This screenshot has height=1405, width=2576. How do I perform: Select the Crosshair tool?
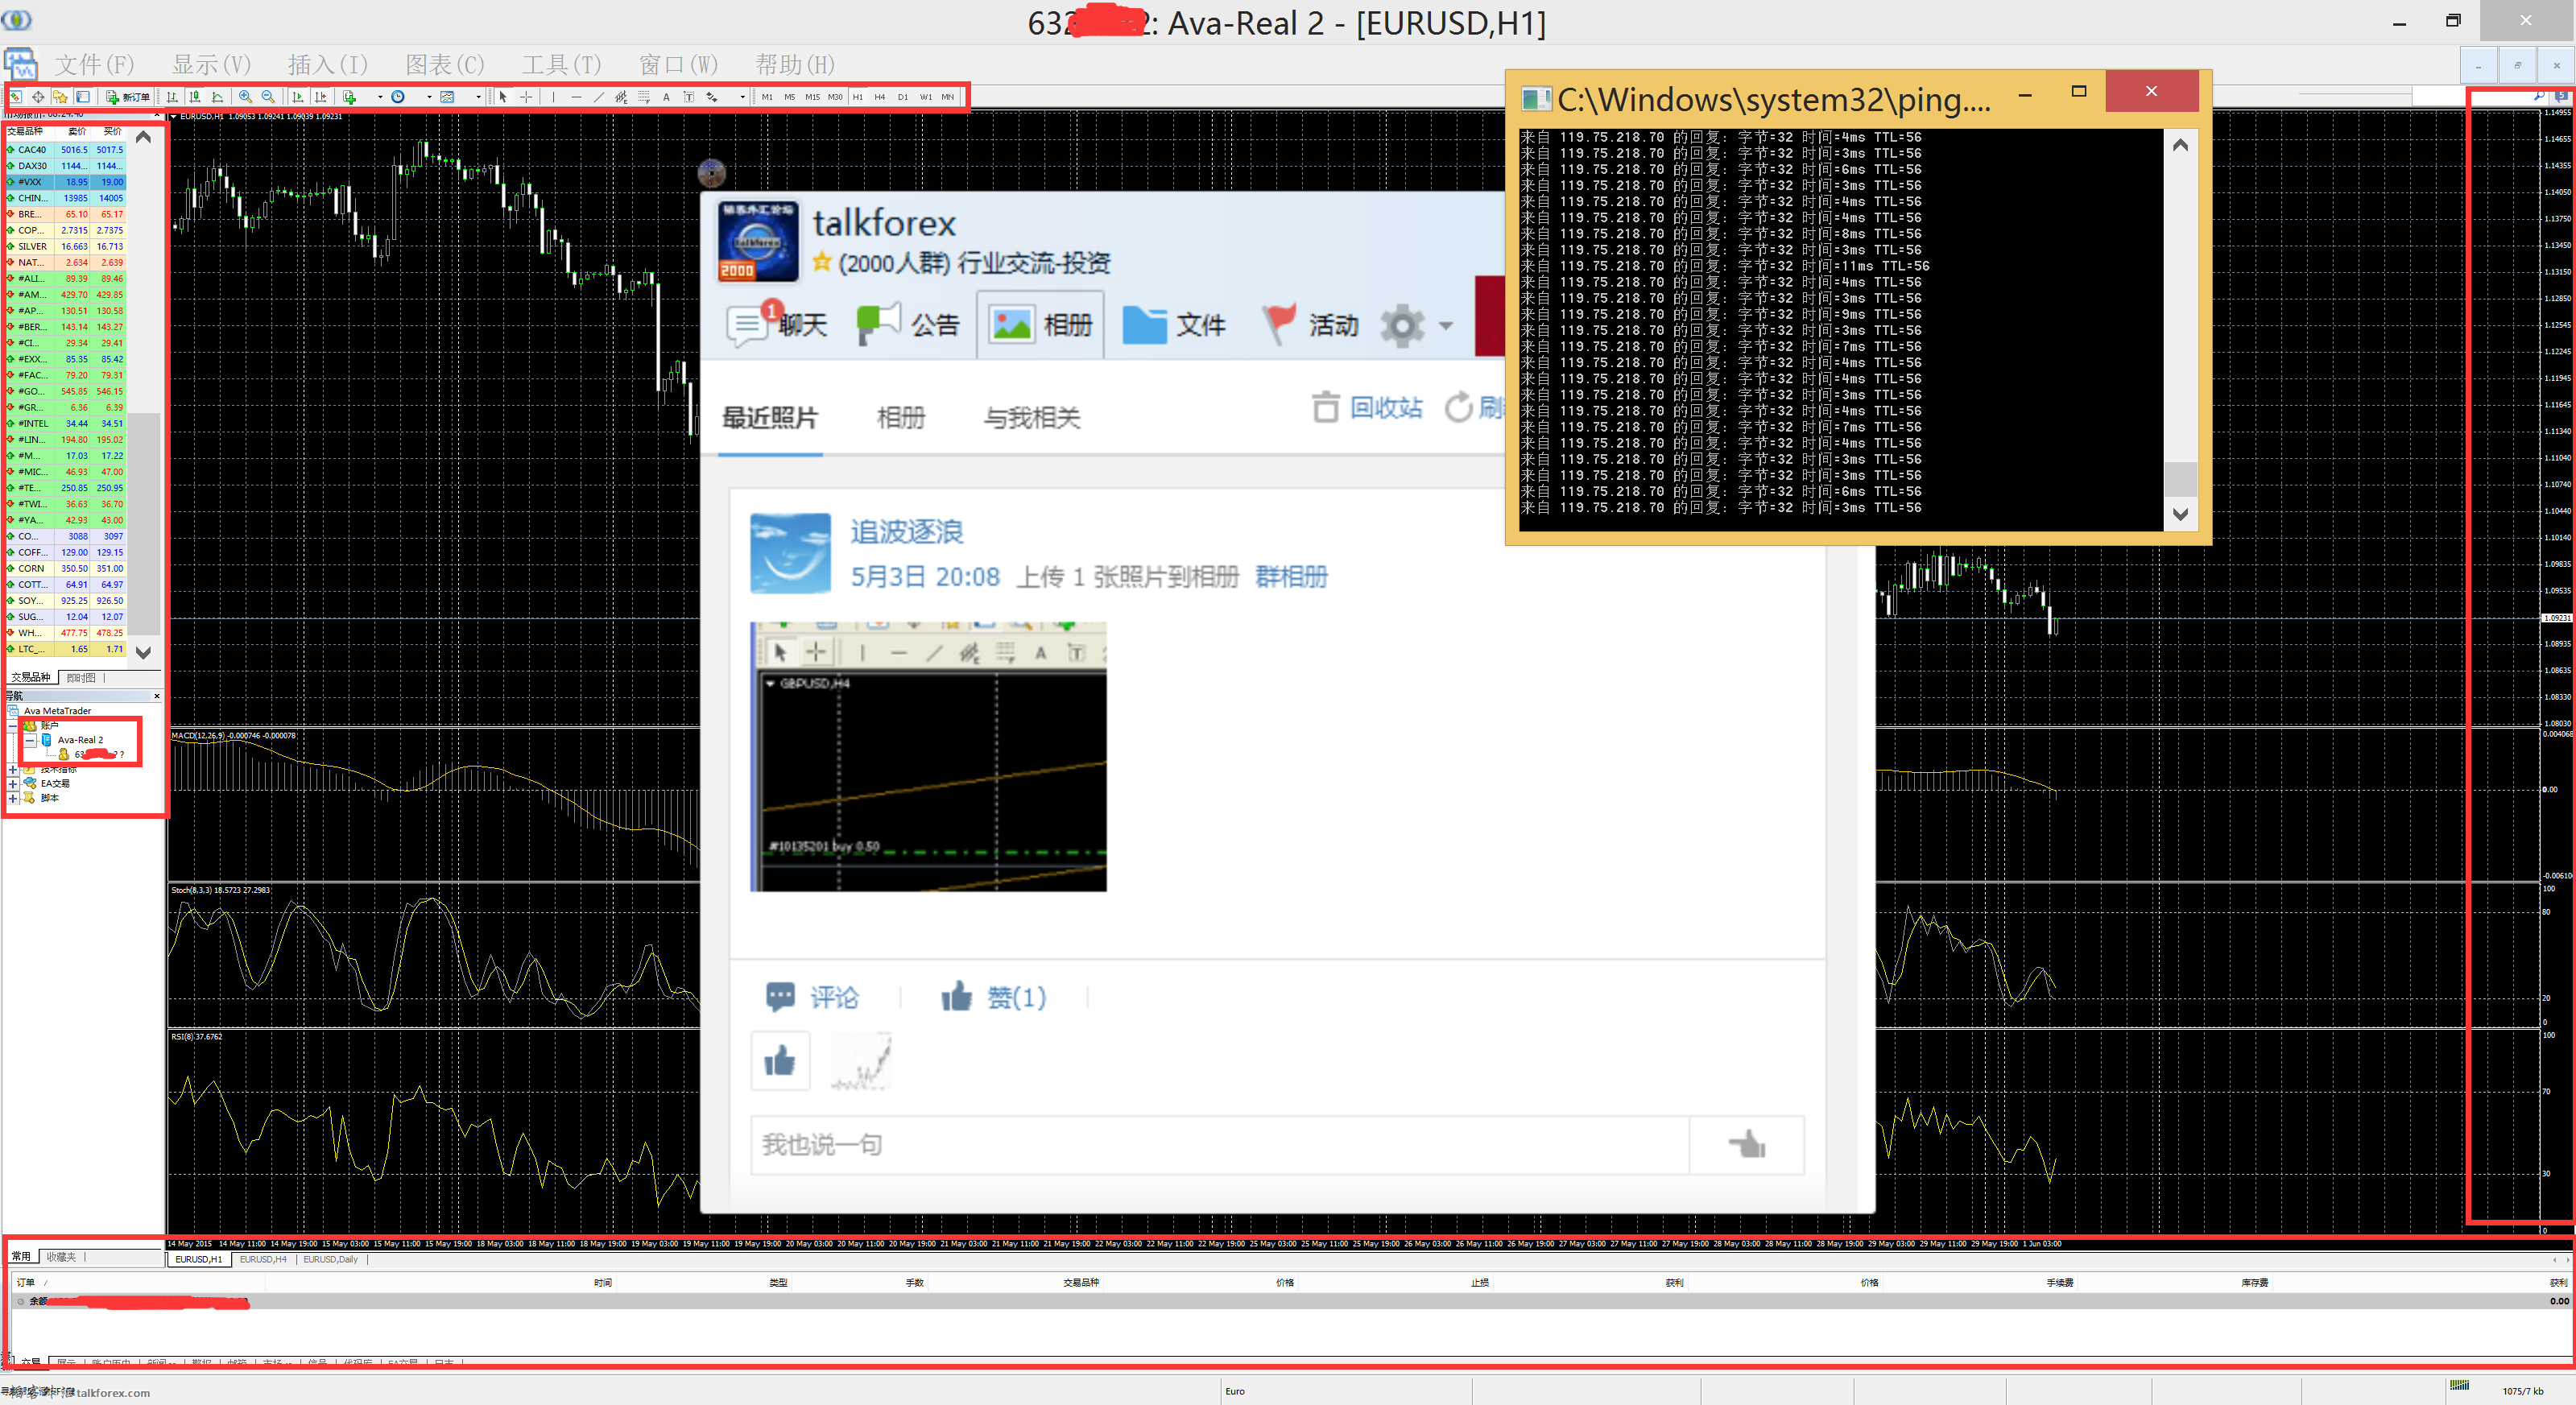526,97
